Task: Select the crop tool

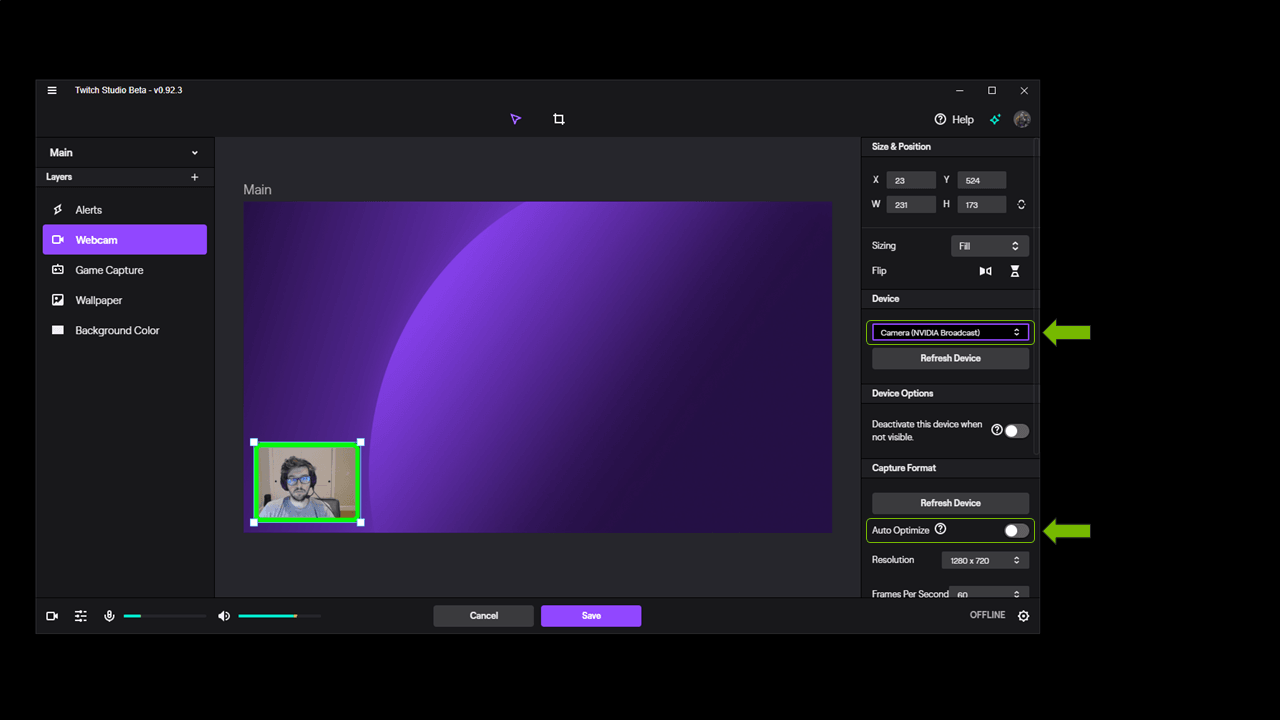Action: [559, 119]
